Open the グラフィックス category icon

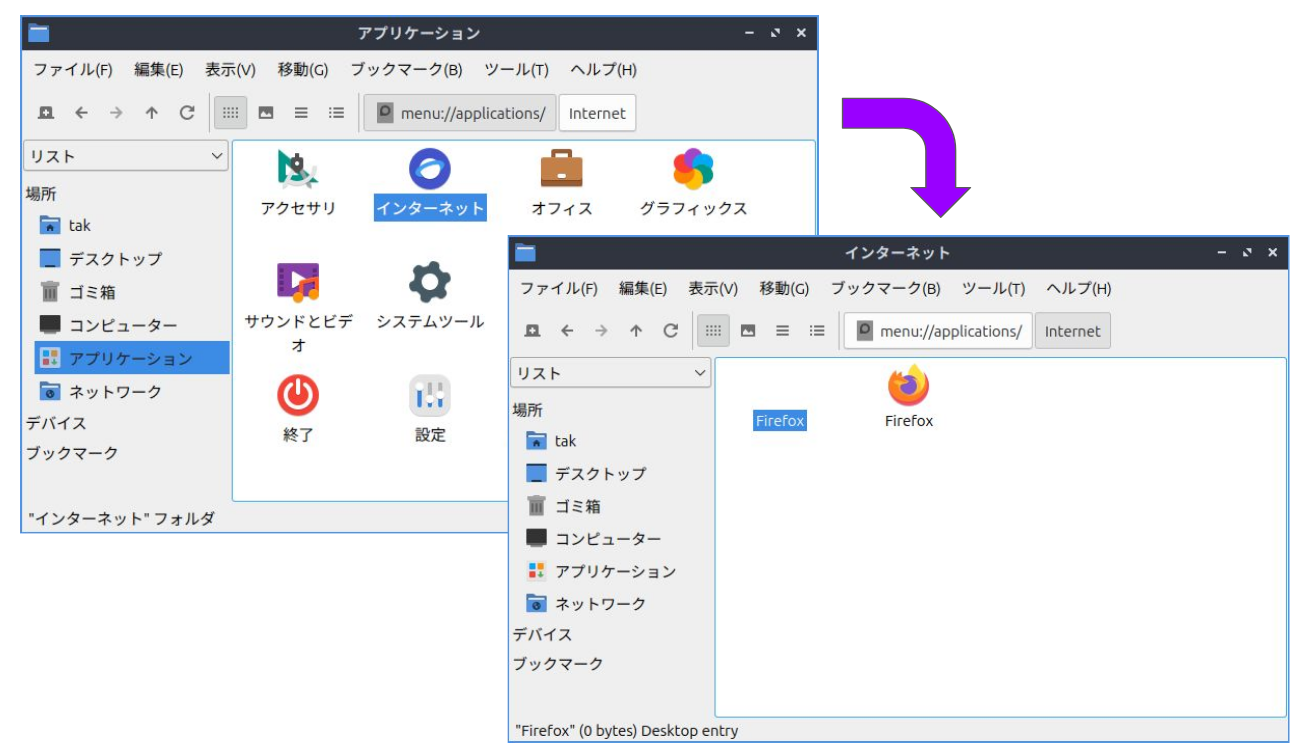pyautogui.click(x=693, y=169)
